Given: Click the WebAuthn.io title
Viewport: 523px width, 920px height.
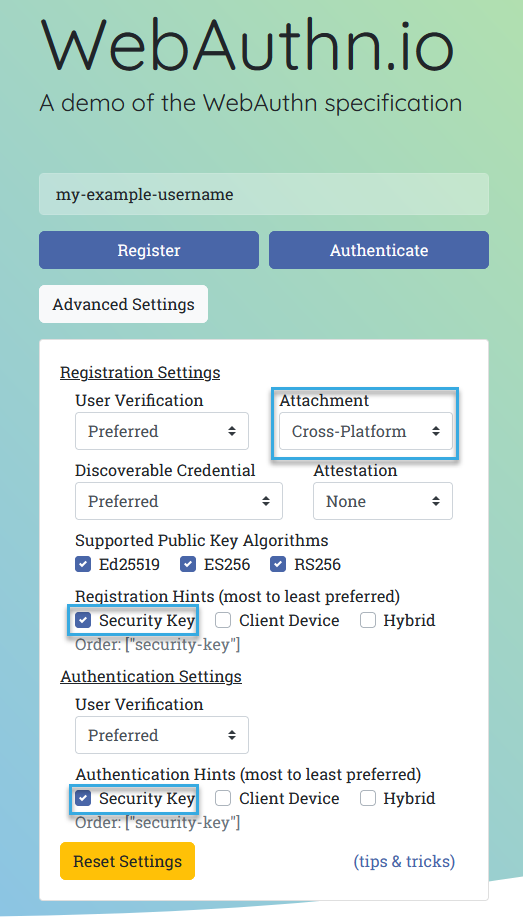Looking at the screenshot, I should (247, 47).
